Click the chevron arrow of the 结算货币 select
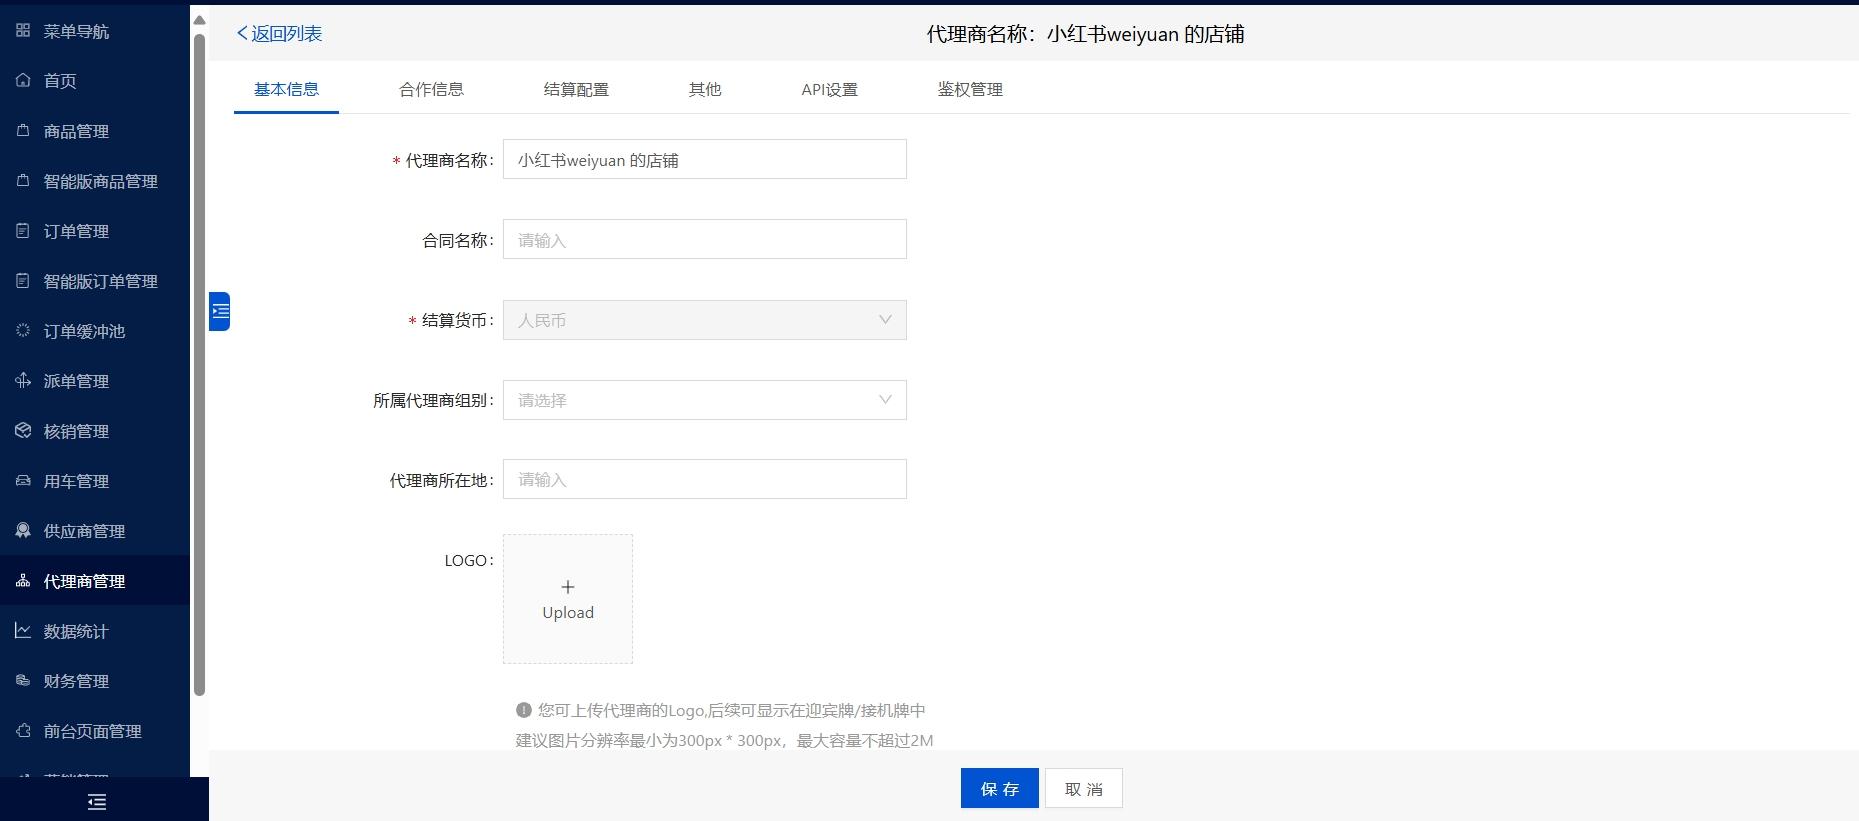The image size is (1859, 821). click(885, 320)
